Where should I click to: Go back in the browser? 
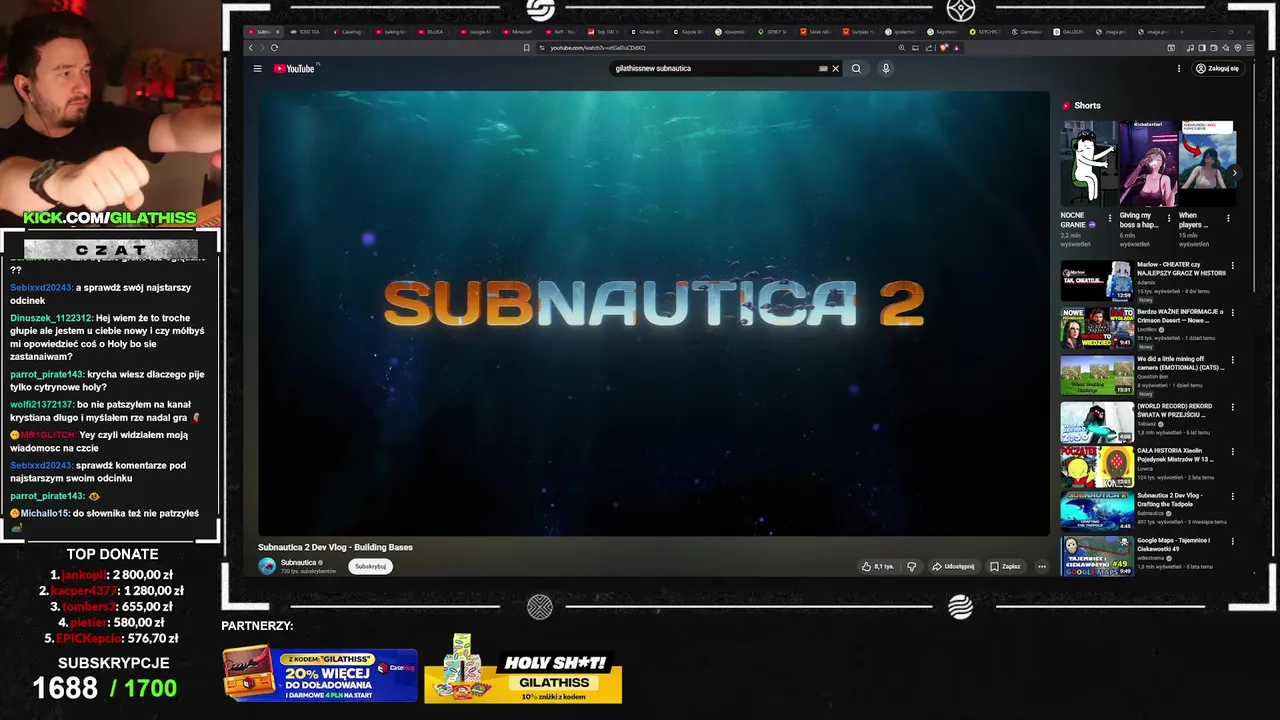[x=251, y=48]
